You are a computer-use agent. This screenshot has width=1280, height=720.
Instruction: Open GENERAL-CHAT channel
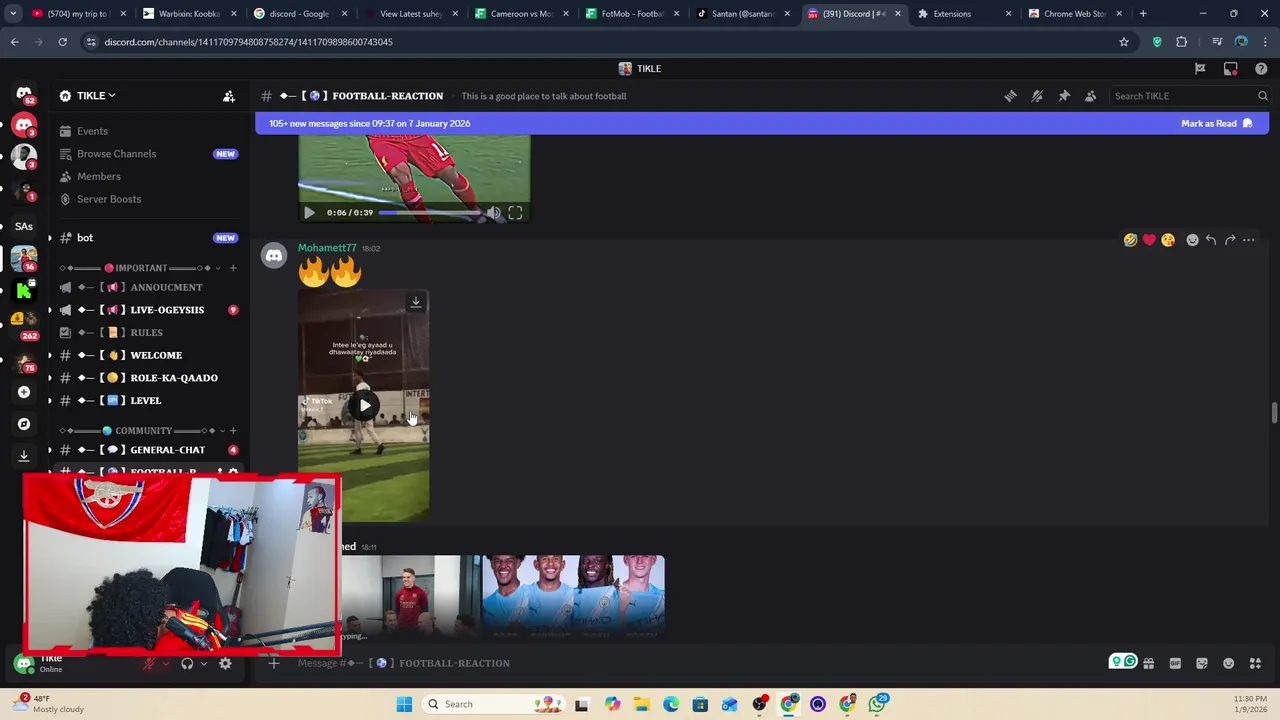click(148, 450)
